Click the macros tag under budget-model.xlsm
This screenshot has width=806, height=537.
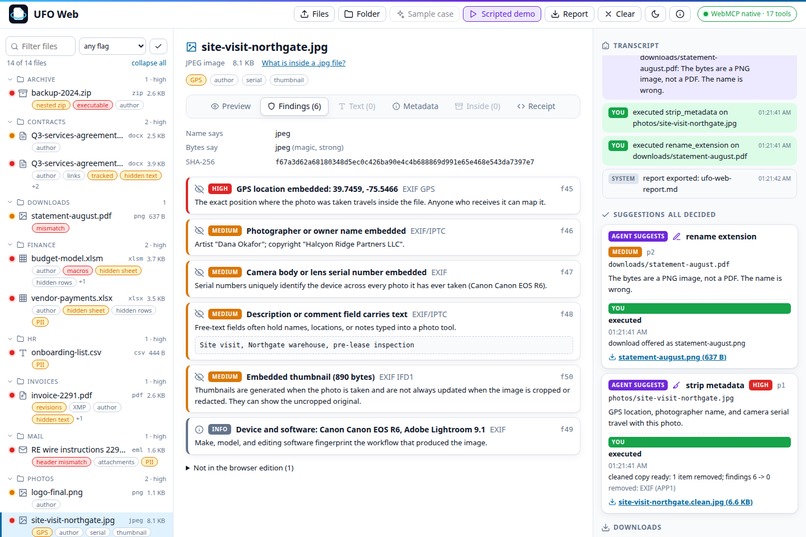(x=78, y=271)
